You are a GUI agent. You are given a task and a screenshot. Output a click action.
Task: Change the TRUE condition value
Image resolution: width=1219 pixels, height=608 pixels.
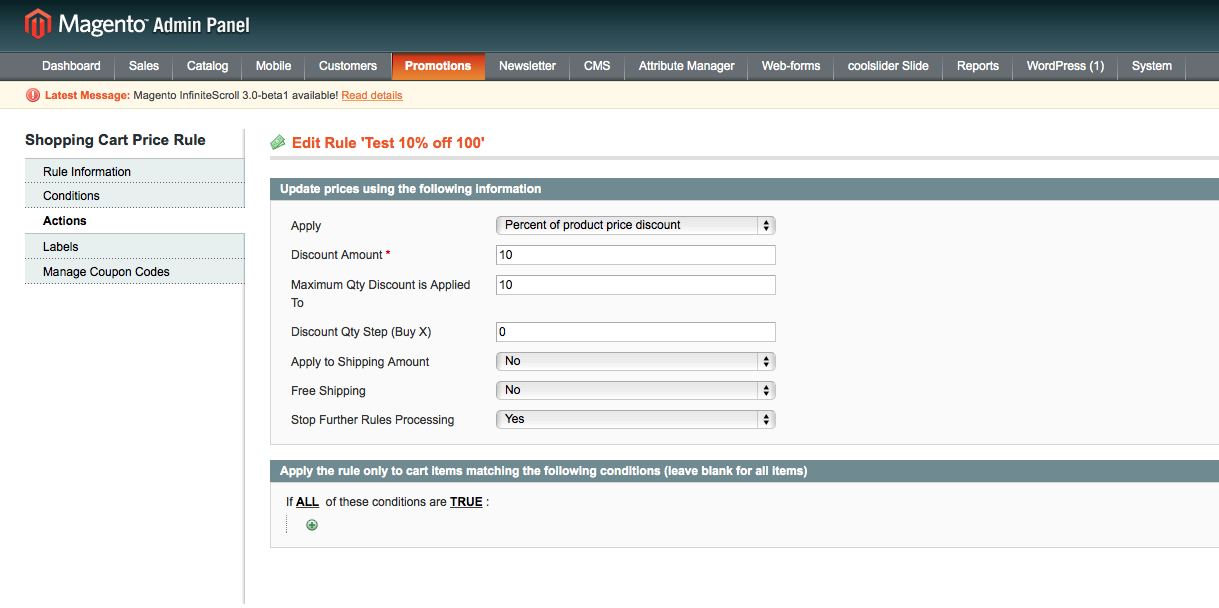(x=466, y=502)
